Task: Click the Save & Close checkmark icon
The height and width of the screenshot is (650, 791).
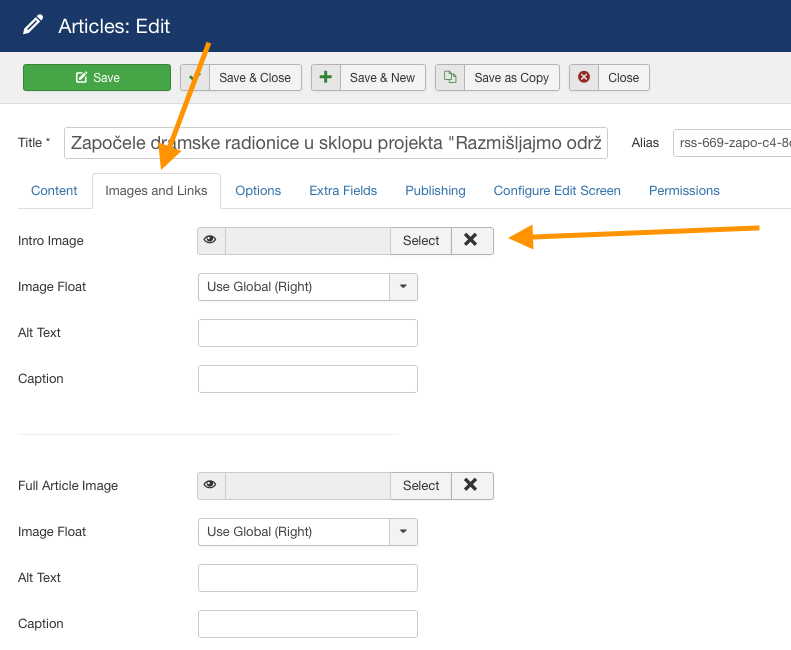Action: (195, 78)
